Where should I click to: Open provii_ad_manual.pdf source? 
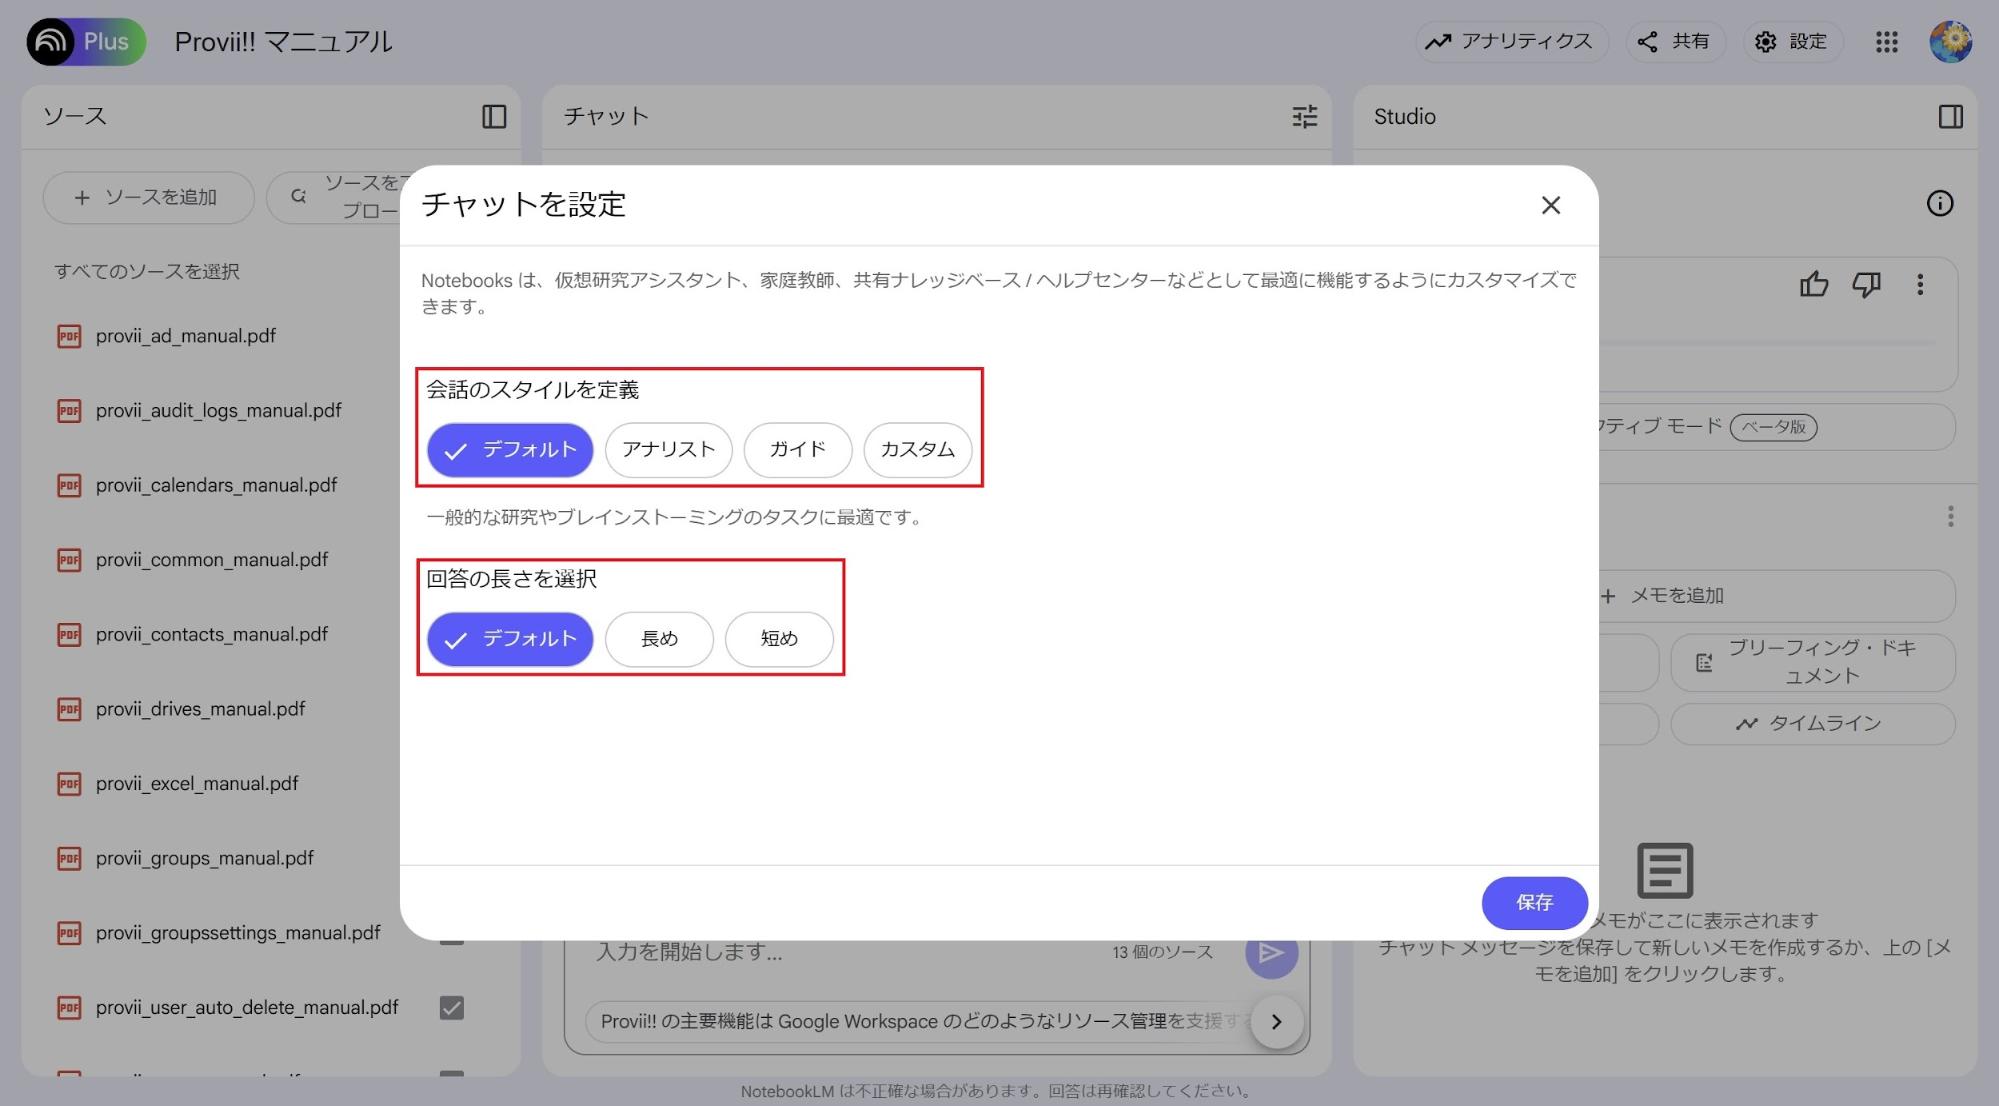tap(186, 336)
